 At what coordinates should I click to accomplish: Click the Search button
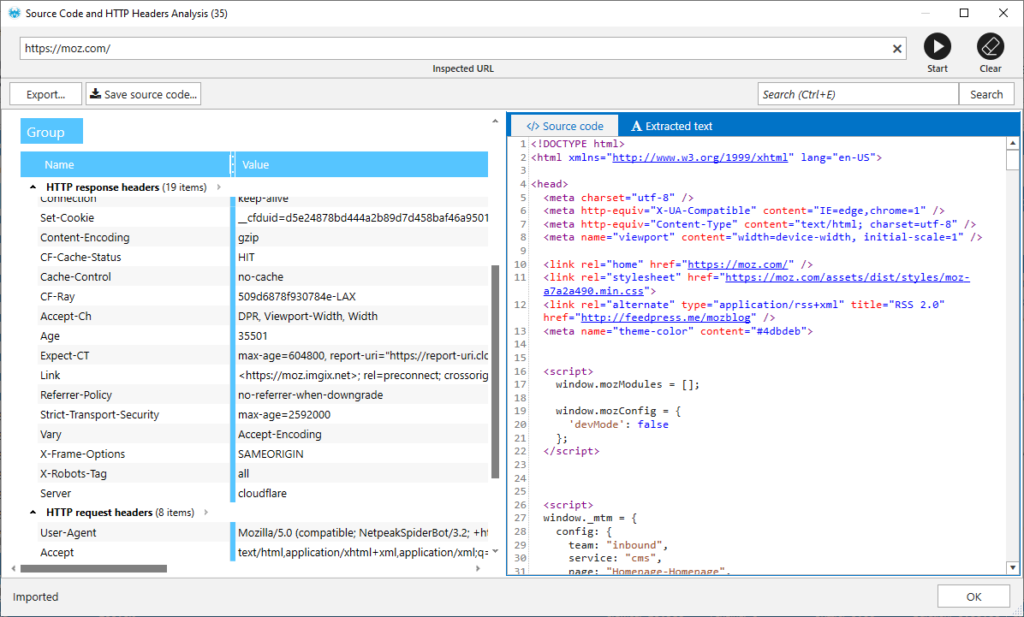(986, 94)
